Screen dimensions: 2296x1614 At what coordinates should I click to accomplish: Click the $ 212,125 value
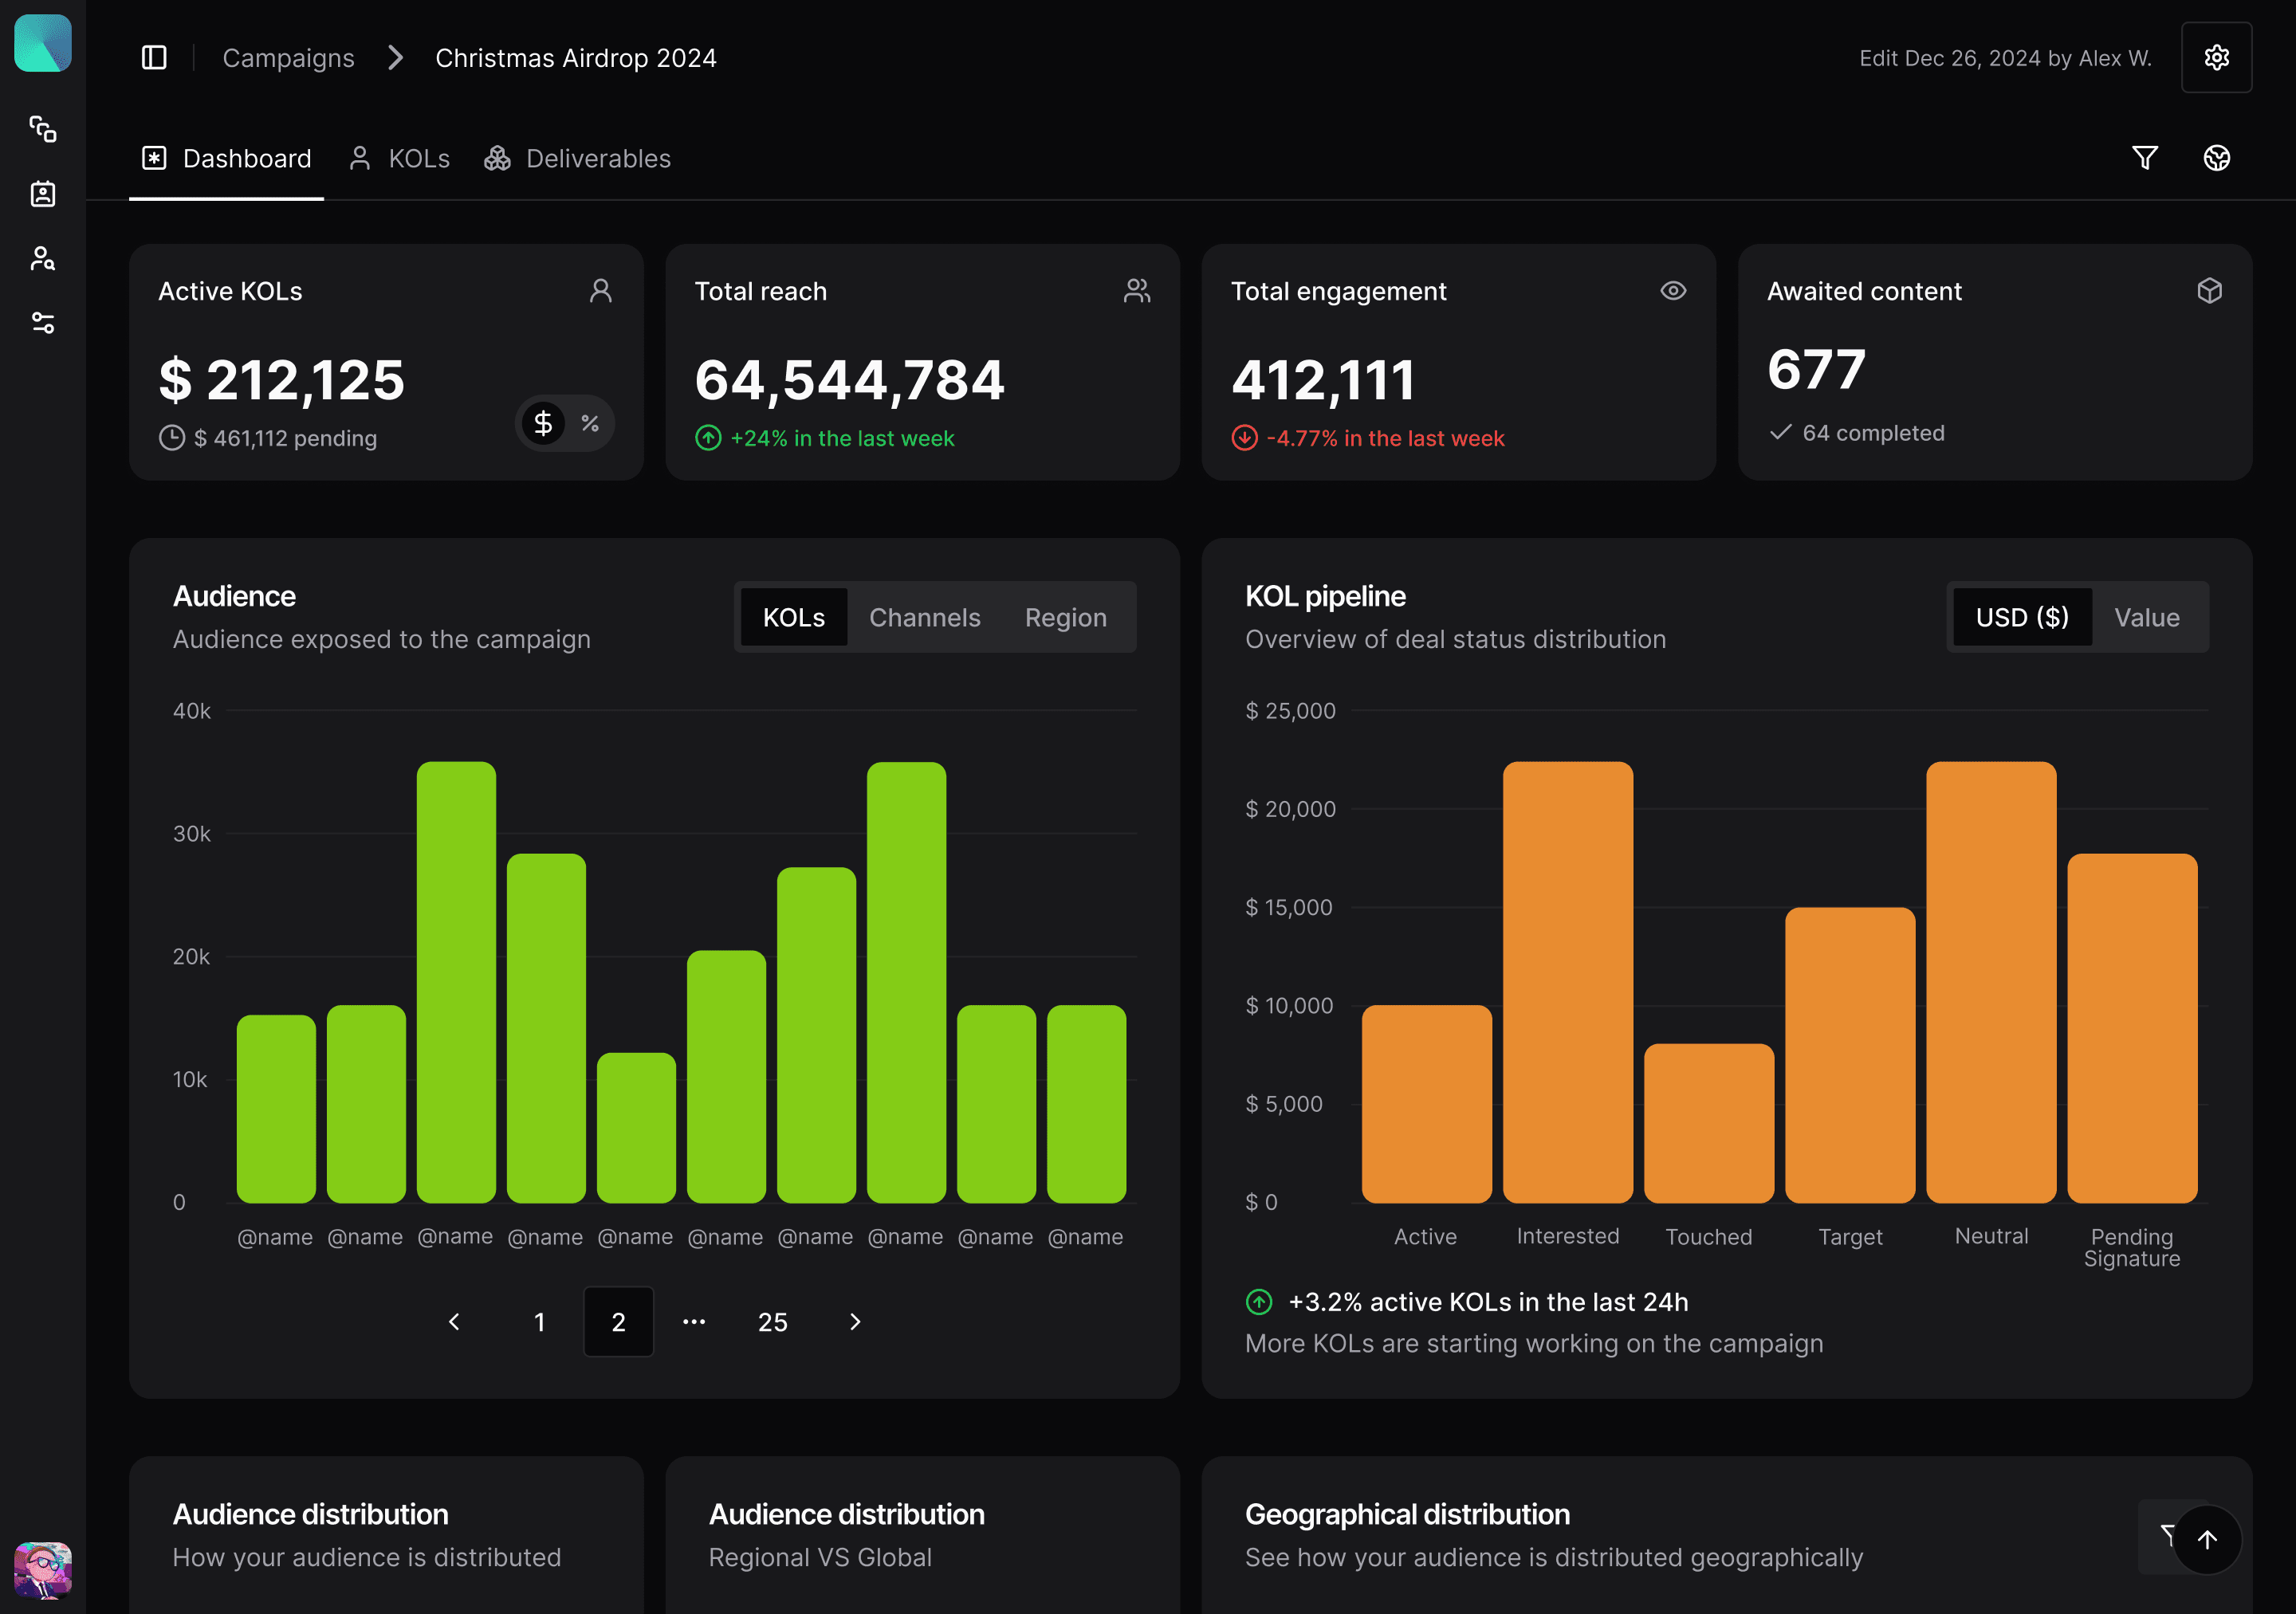[282, 380]
